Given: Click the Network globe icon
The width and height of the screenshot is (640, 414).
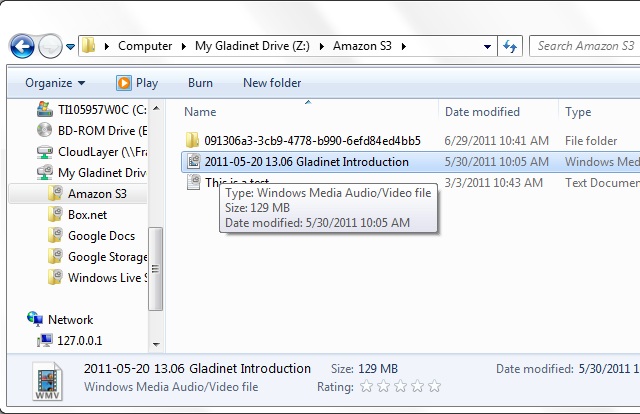Looking at the screenshot, I should (x=35, y=319).
